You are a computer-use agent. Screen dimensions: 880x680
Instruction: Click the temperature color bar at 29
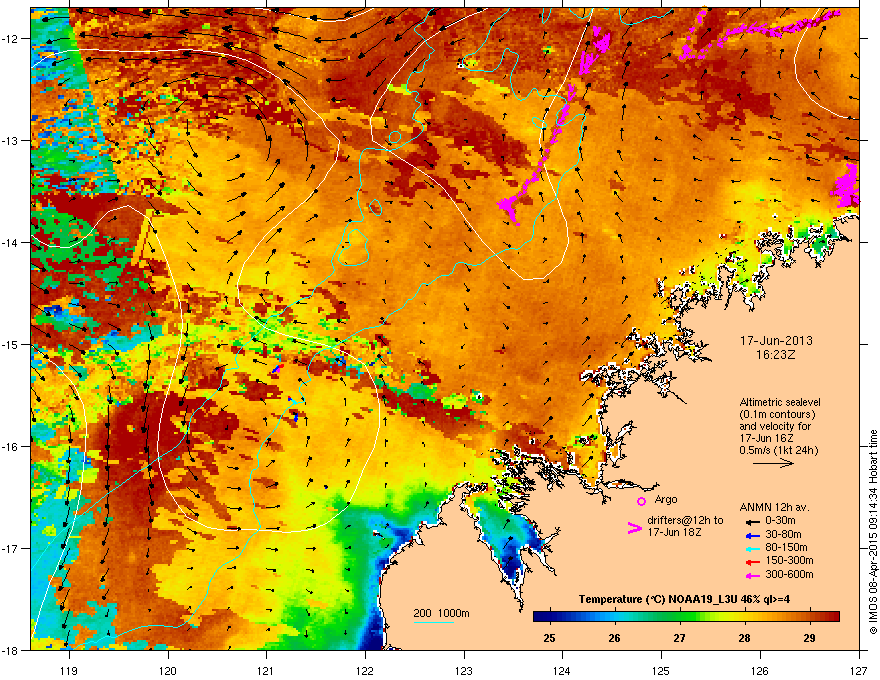[809, 616]
